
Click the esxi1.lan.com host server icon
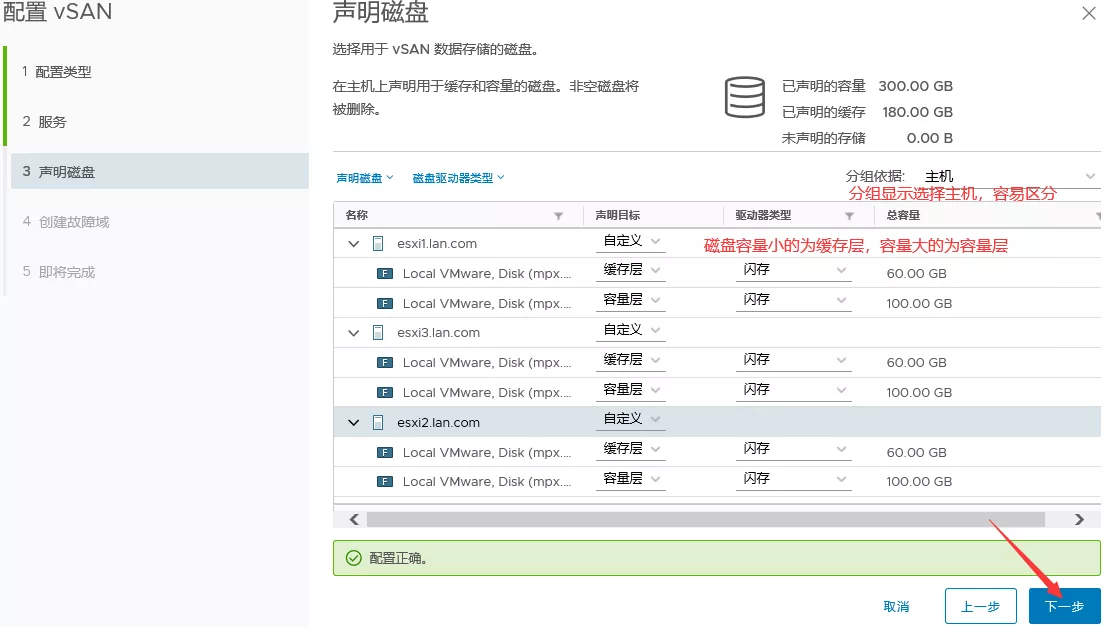(x=378, y=243)
